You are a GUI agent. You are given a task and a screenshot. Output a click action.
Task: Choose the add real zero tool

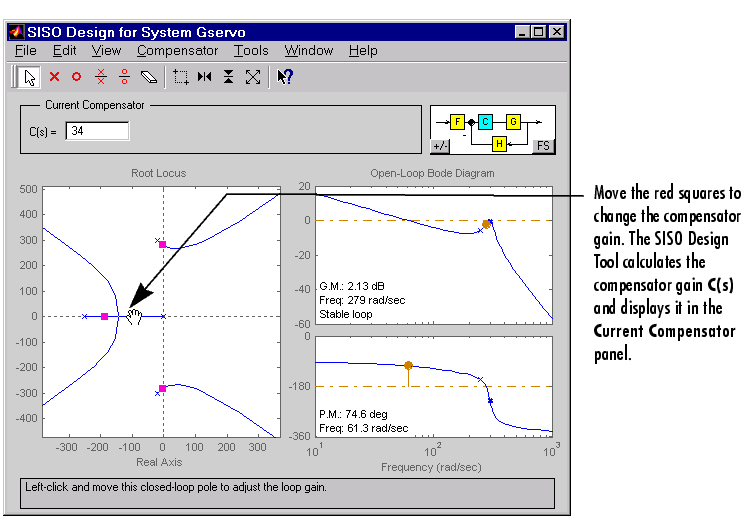click(x=76, y=76)
